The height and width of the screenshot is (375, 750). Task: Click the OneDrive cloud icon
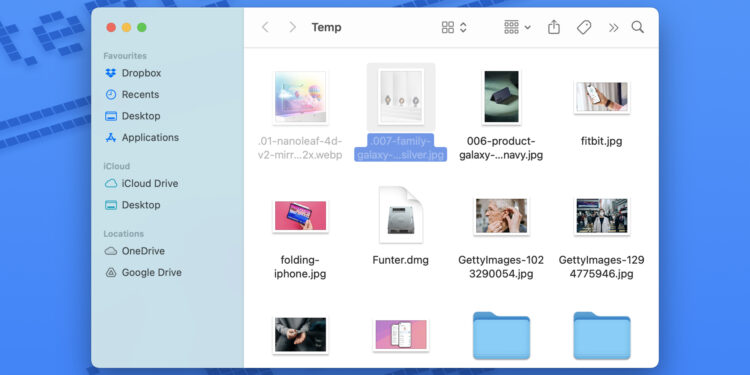tap(110, 251)
